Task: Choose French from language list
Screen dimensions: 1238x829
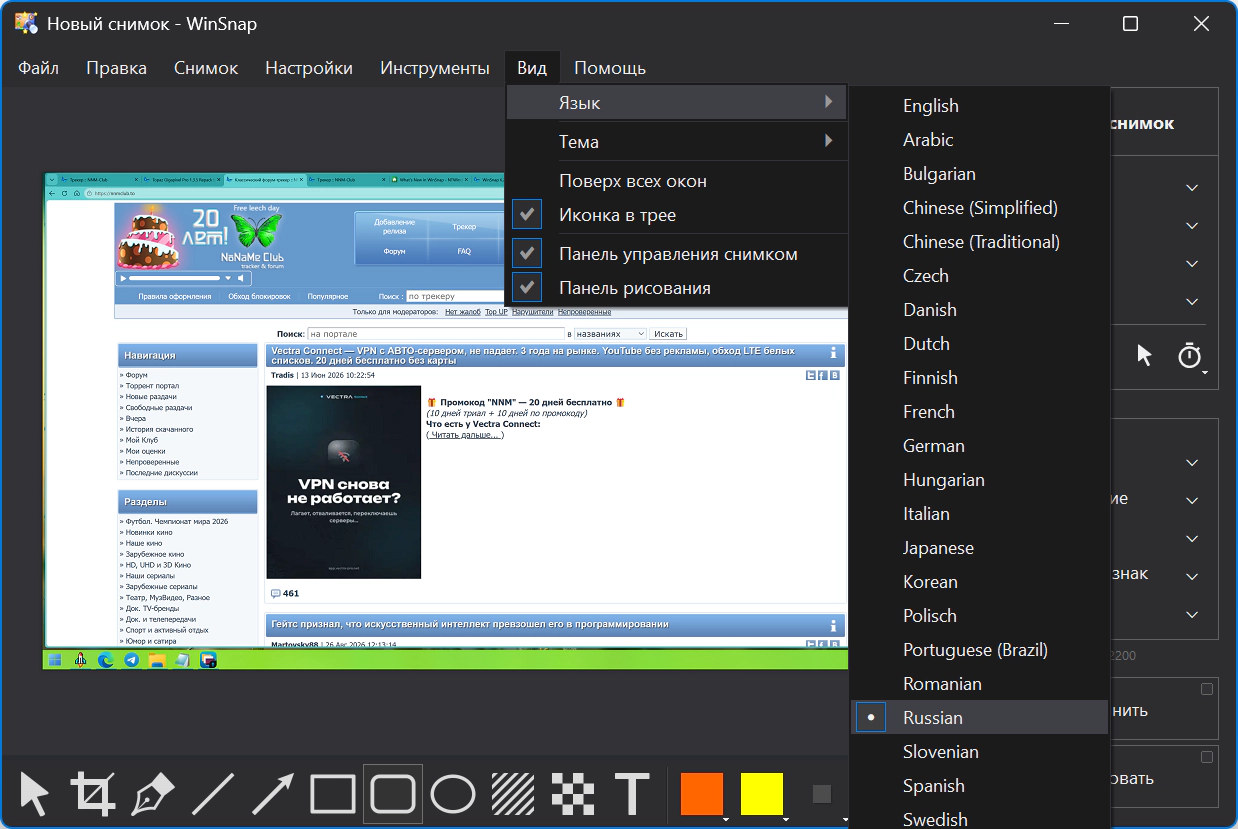Action: coord(979,412)
